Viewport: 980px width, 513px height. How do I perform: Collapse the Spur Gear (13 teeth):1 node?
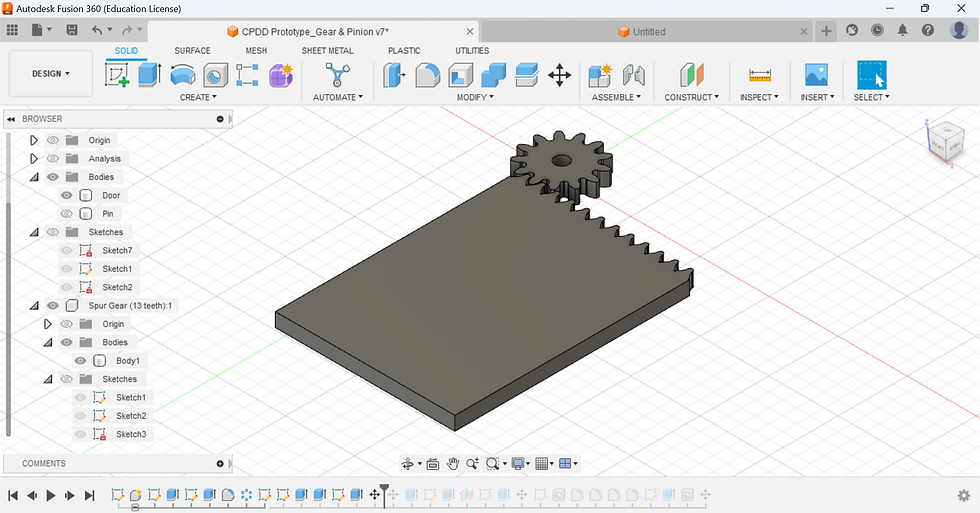coord(34,306)
